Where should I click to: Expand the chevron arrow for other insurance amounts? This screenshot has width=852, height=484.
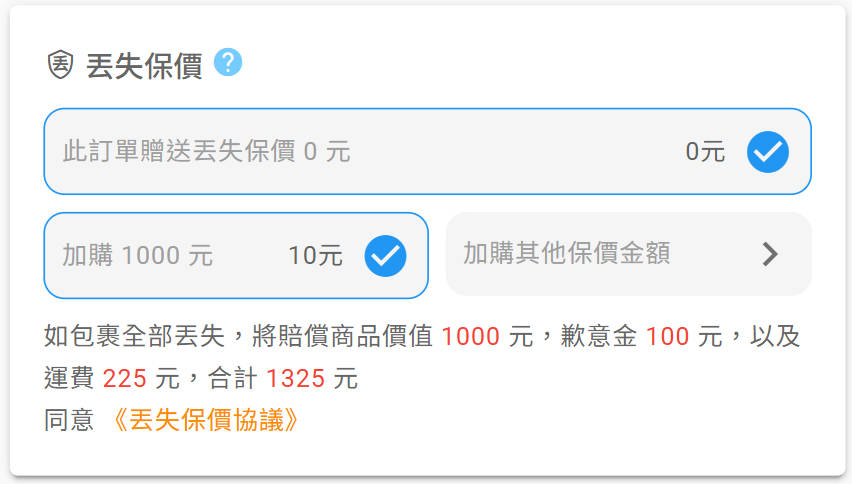coord(770,254)
